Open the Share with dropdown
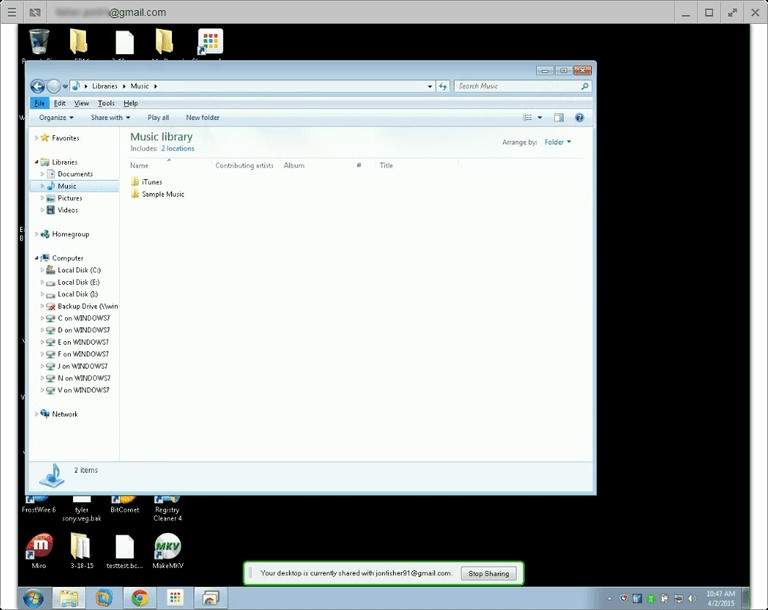Viewport: 768px width, 610px height. point(110,118)
